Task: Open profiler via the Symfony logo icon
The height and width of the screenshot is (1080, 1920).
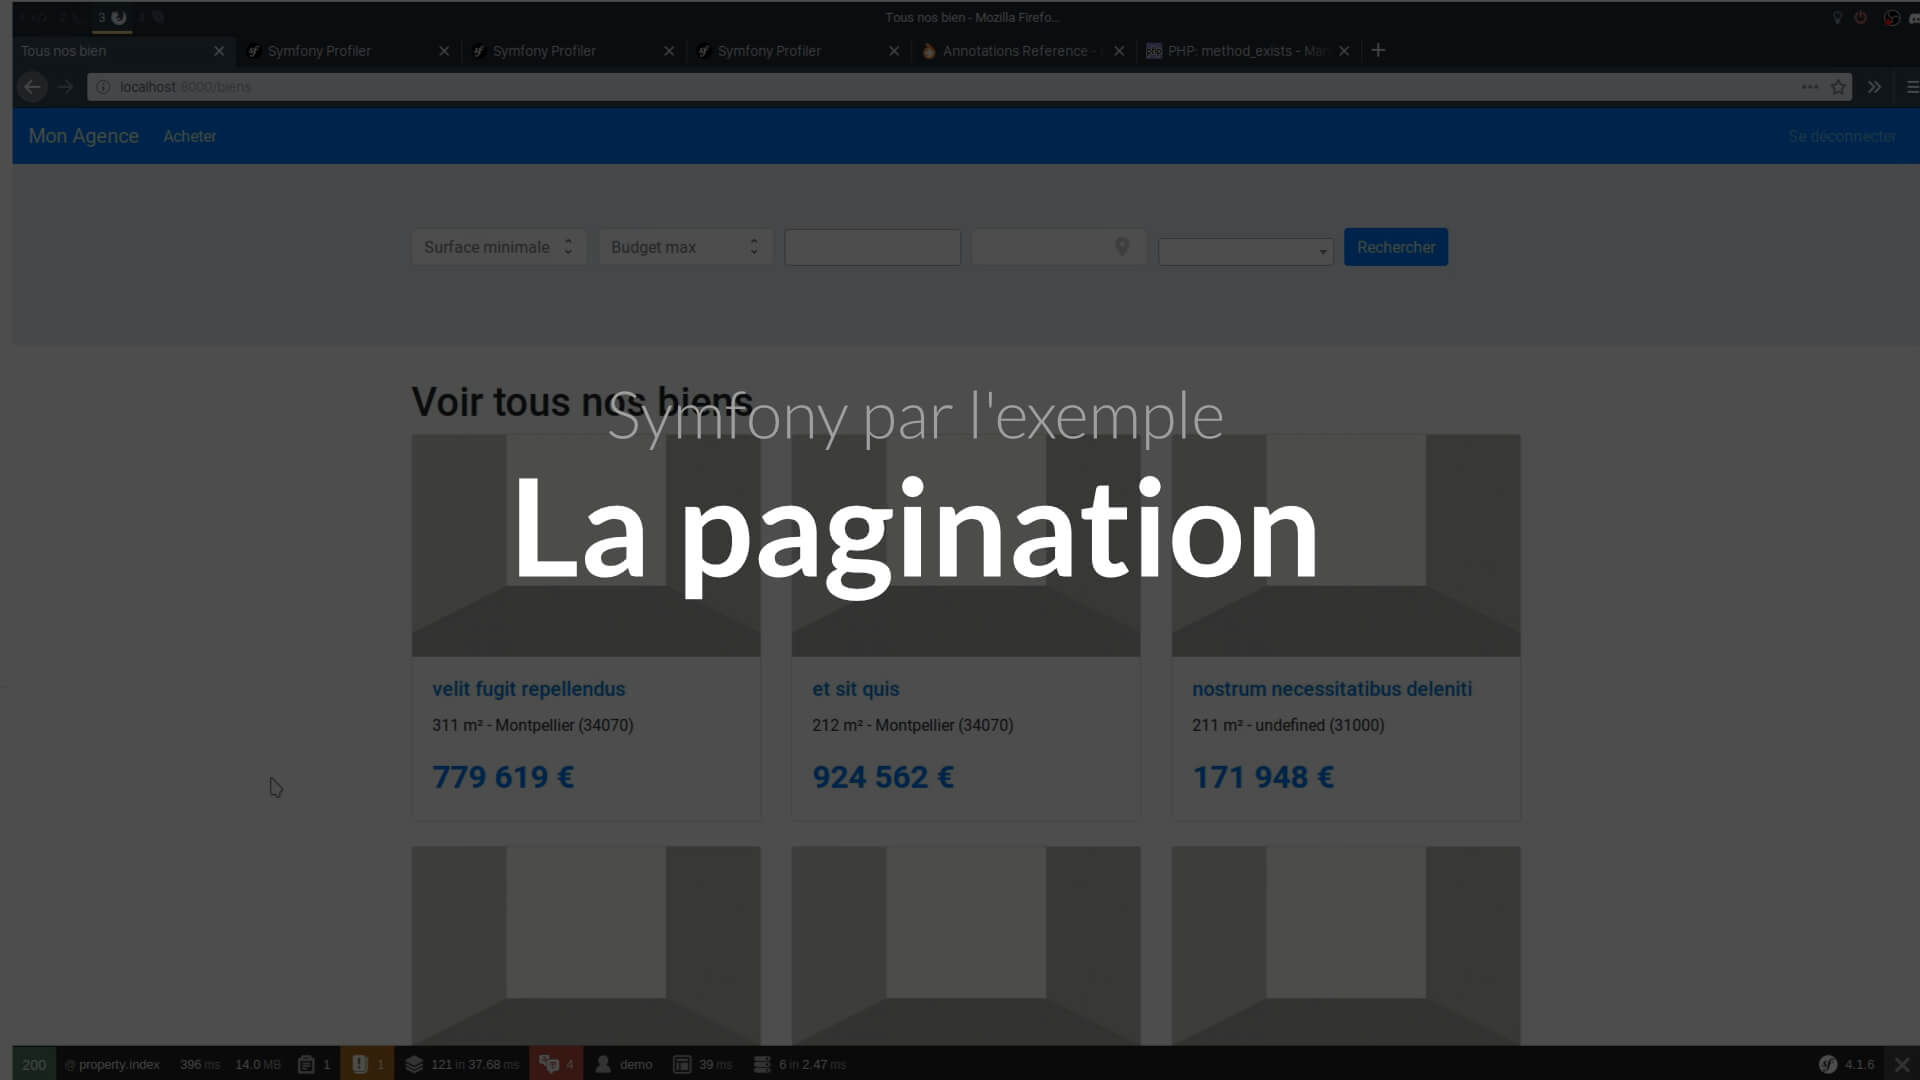Action: [x=1829, y=1064]
